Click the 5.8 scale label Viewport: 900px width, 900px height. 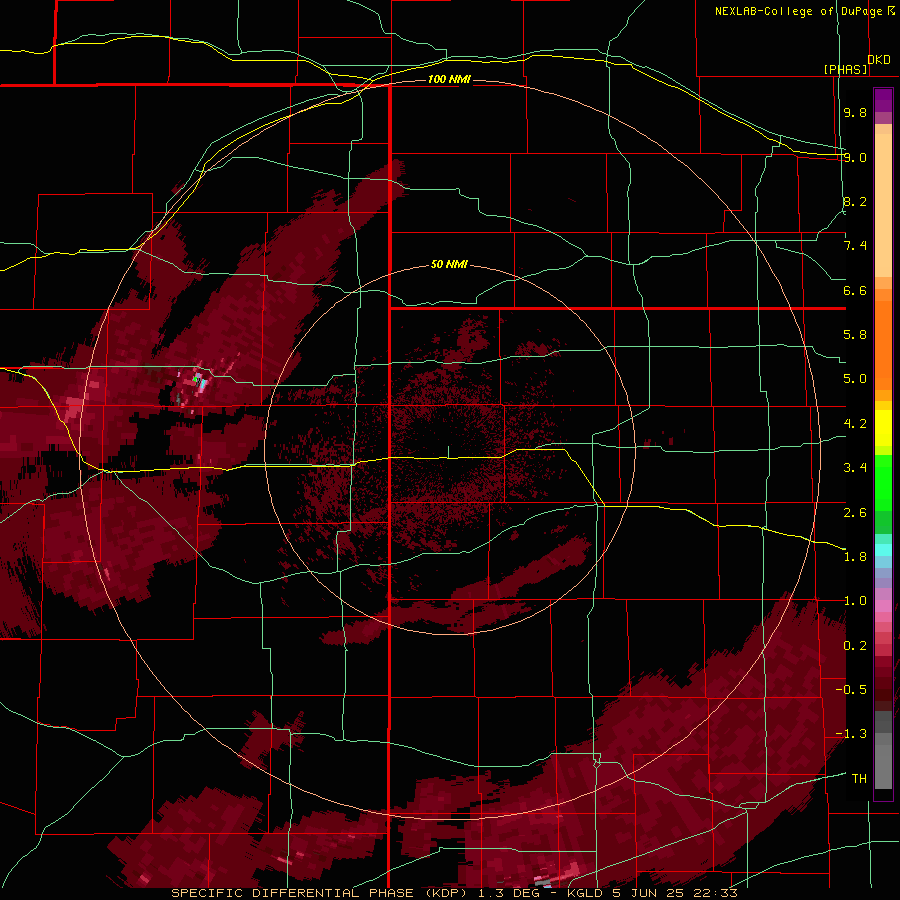tap(855, 335)
